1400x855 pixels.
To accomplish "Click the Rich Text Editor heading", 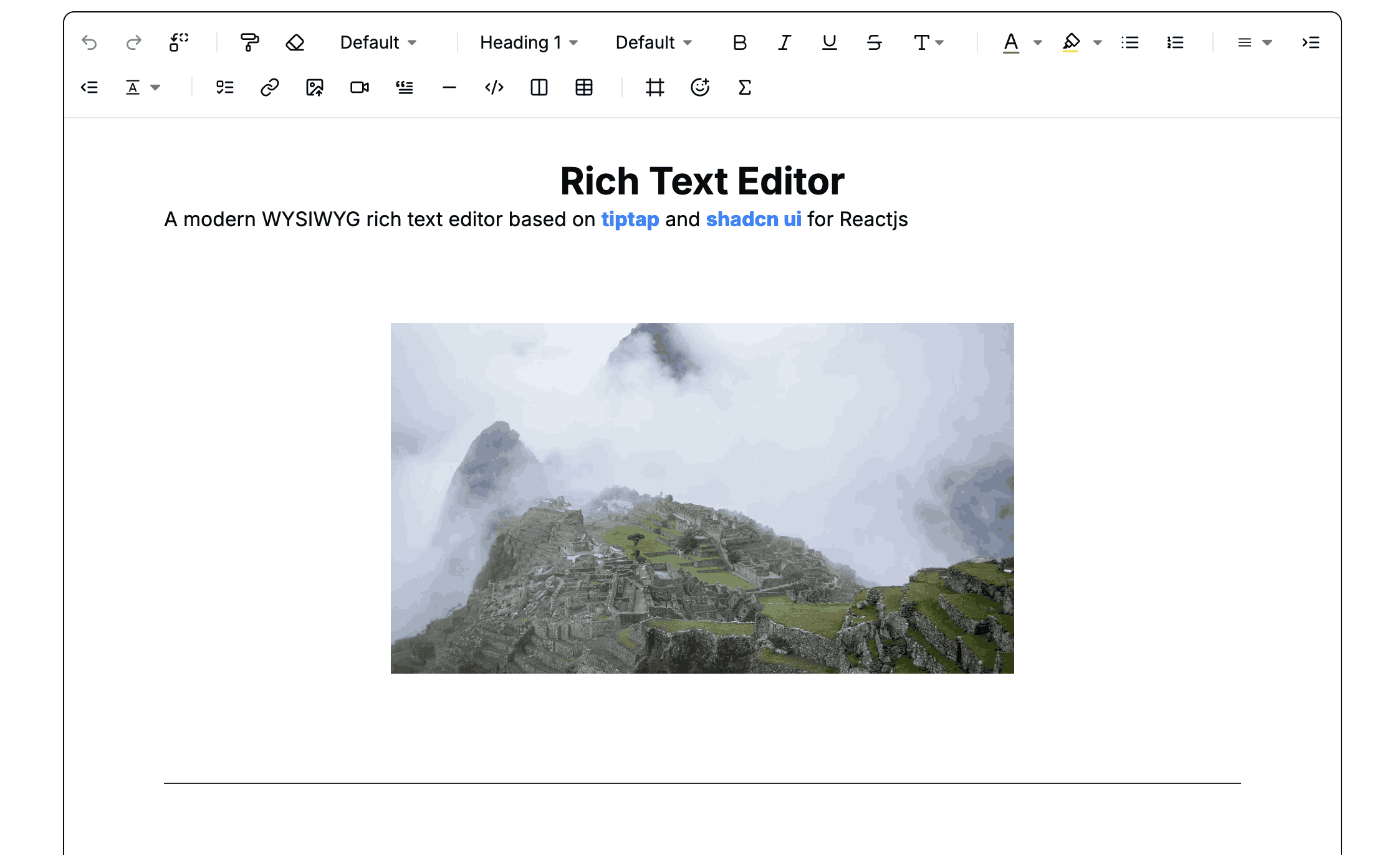I will pyautogui.click(x=702, y=181).
